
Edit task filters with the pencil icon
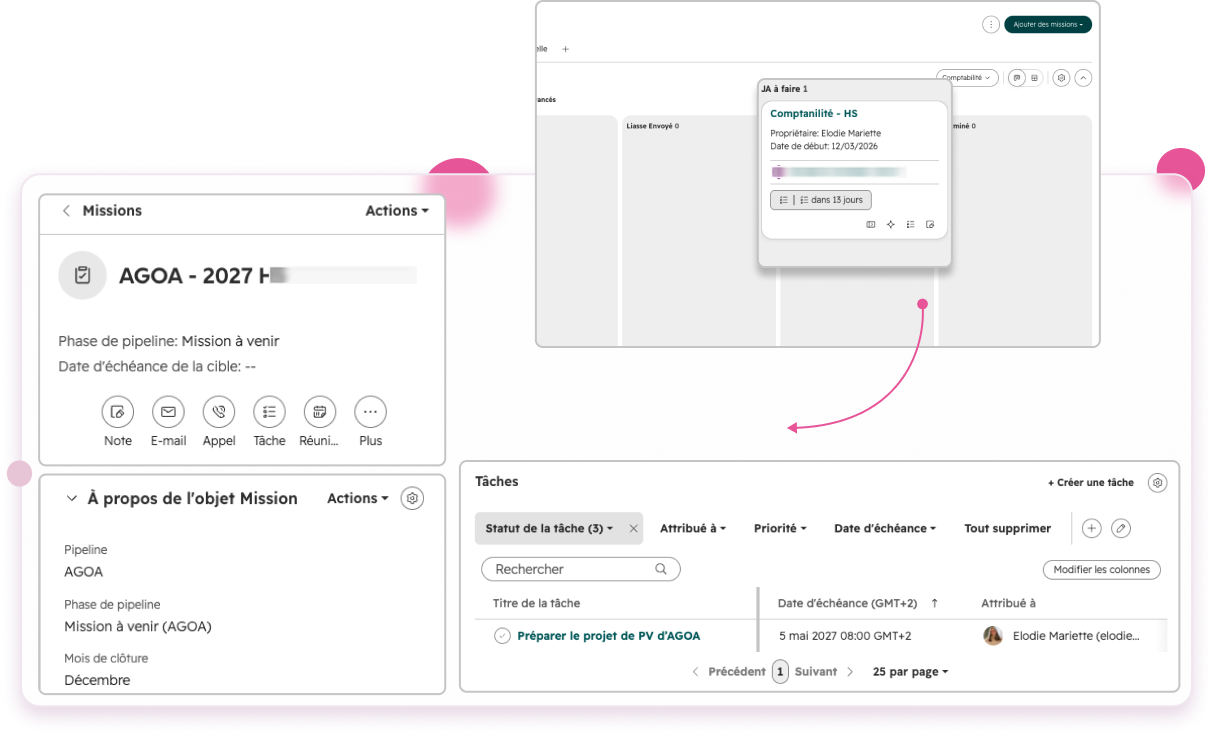click(1121, 528)
